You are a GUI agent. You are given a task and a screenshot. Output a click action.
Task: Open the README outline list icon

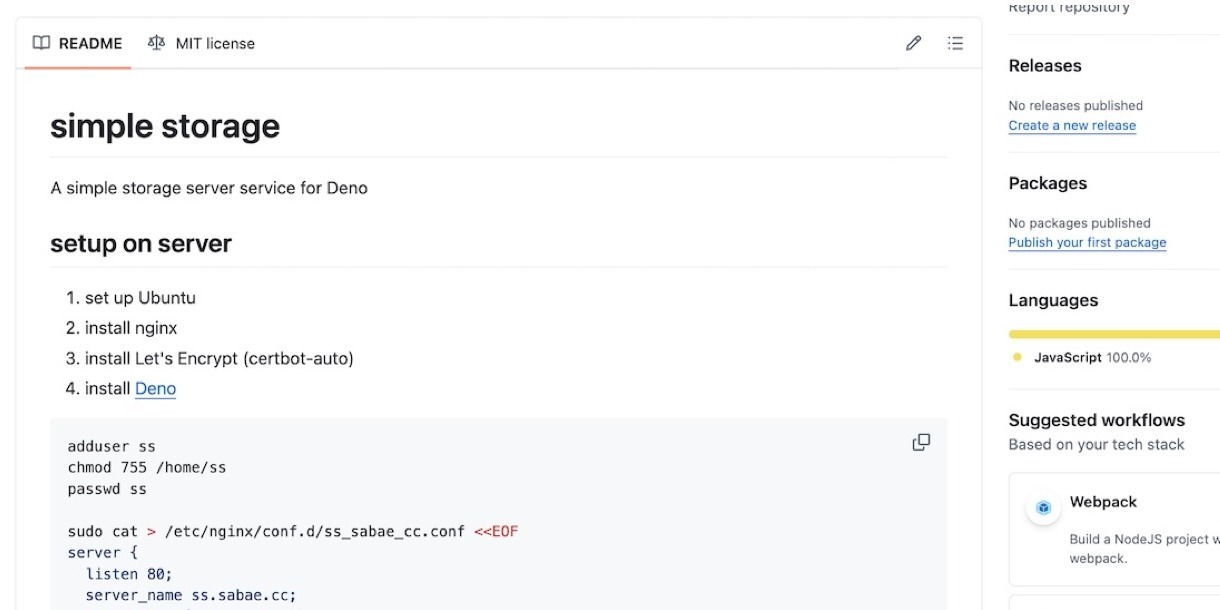tap(956, 43)
